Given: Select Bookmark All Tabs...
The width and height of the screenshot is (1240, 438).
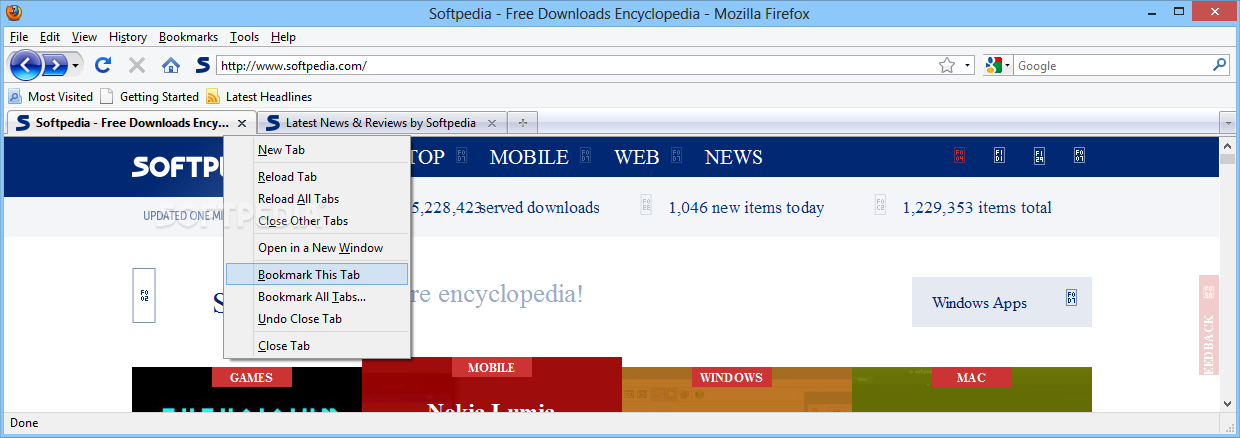Looking at the screenshot, I should 317,297.
